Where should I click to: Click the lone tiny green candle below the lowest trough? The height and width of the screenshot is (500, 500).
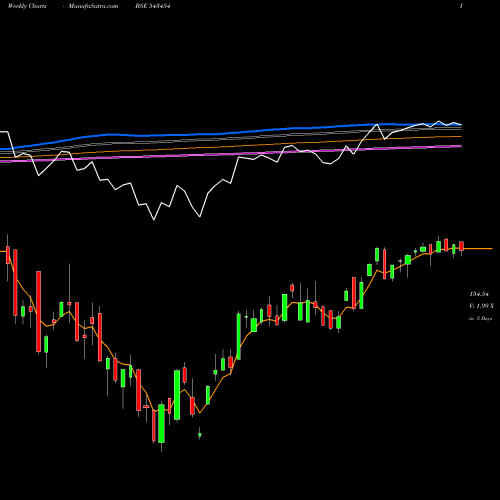point(200,434)
